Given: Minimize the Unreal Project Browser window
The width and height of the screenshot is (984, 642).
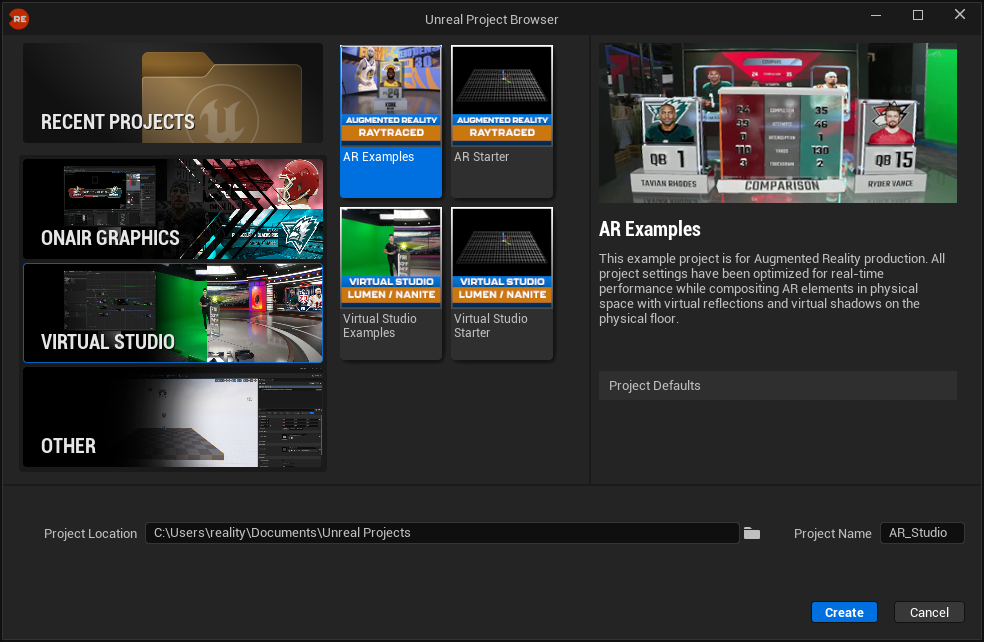Looking at the screenshot, I should (876, 15).
